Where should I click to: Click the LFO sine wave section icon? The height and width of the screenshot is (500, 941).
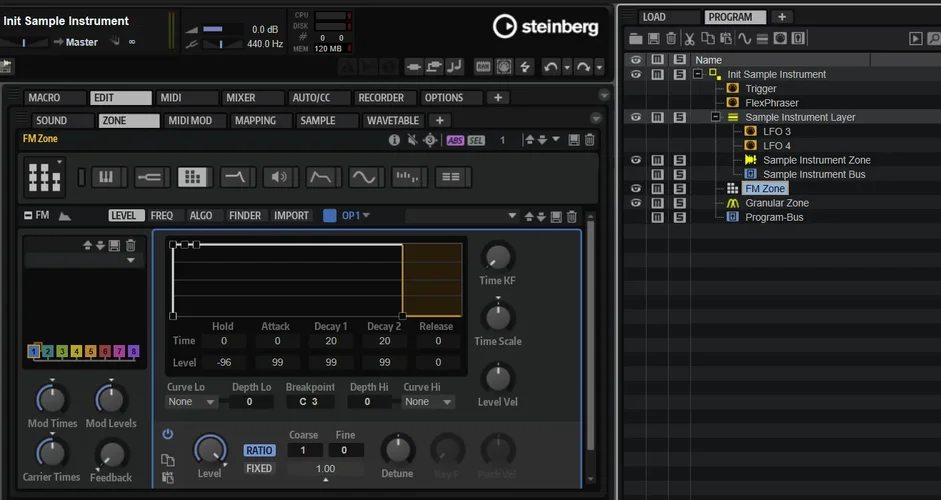(x=363, y=177)
